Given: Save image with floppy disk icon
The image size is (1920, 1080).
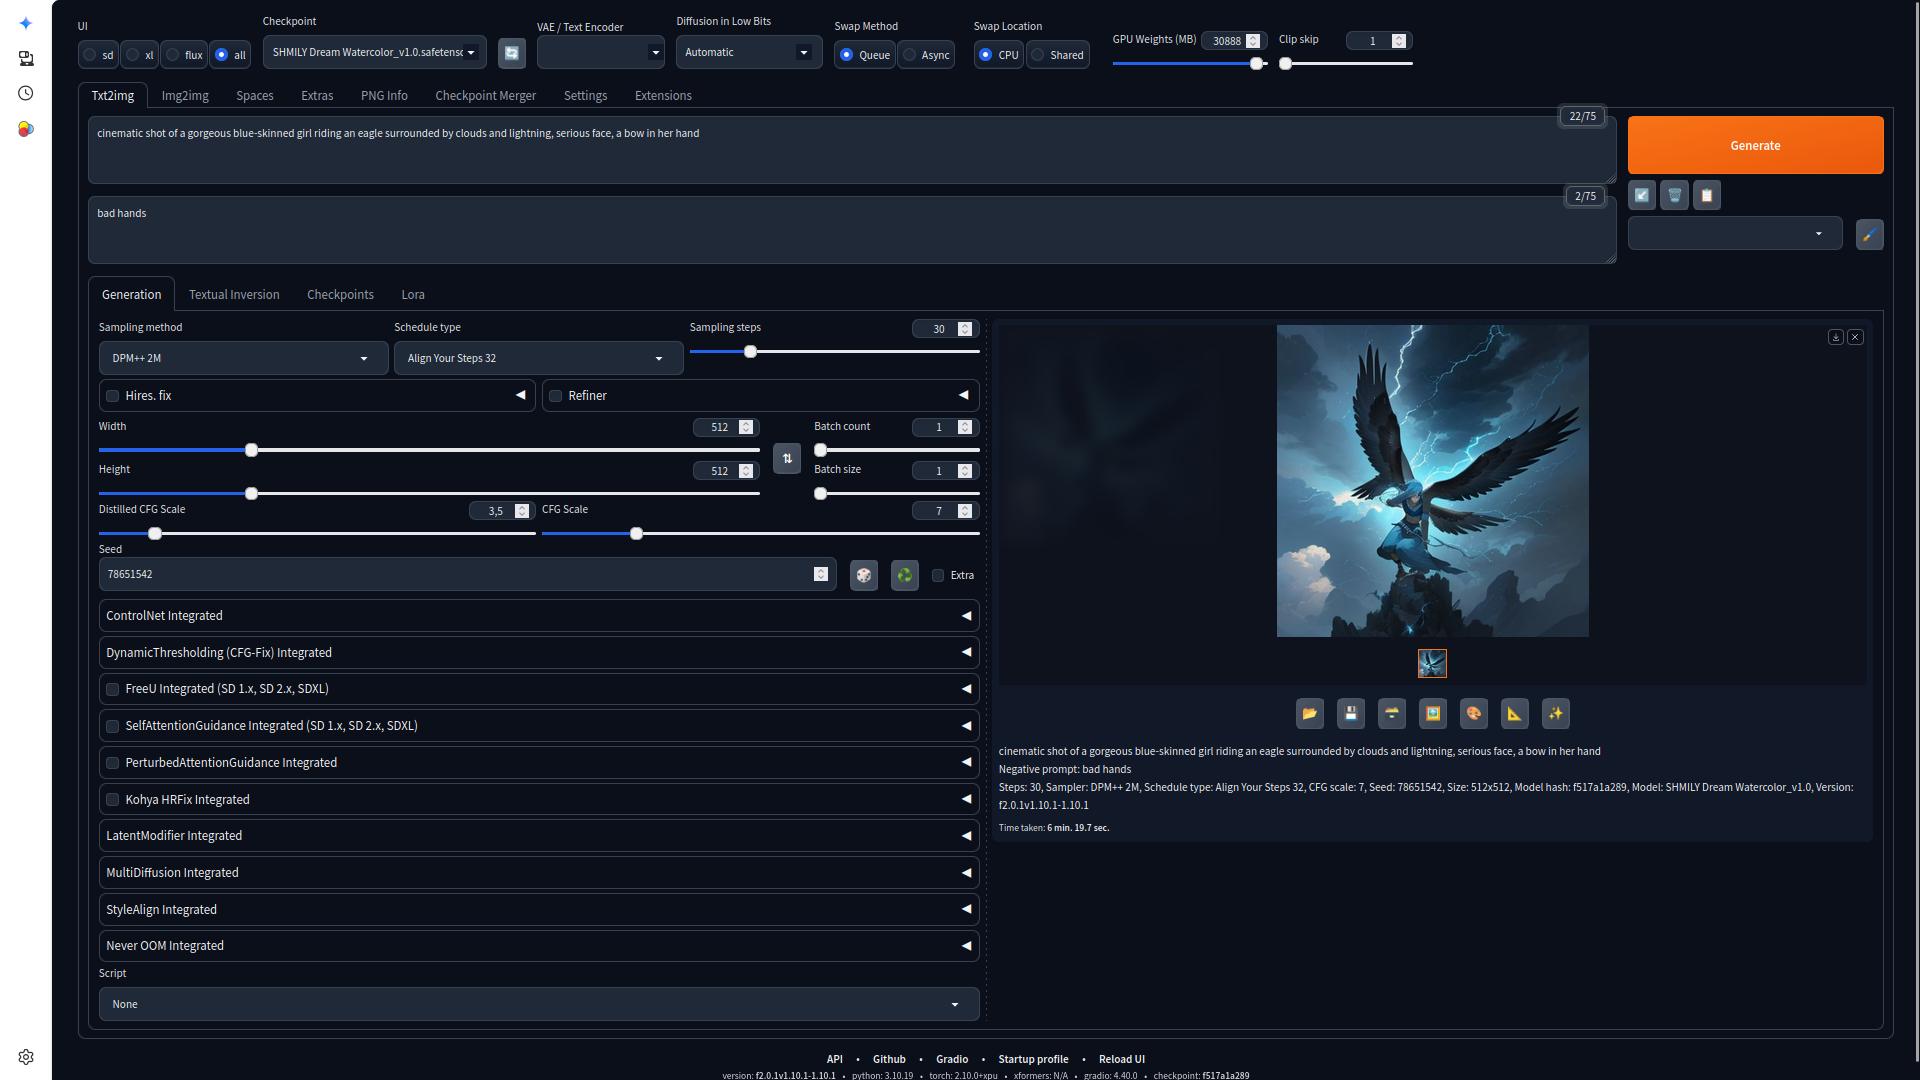Looking at the screenshot, I should [1351, 714].
